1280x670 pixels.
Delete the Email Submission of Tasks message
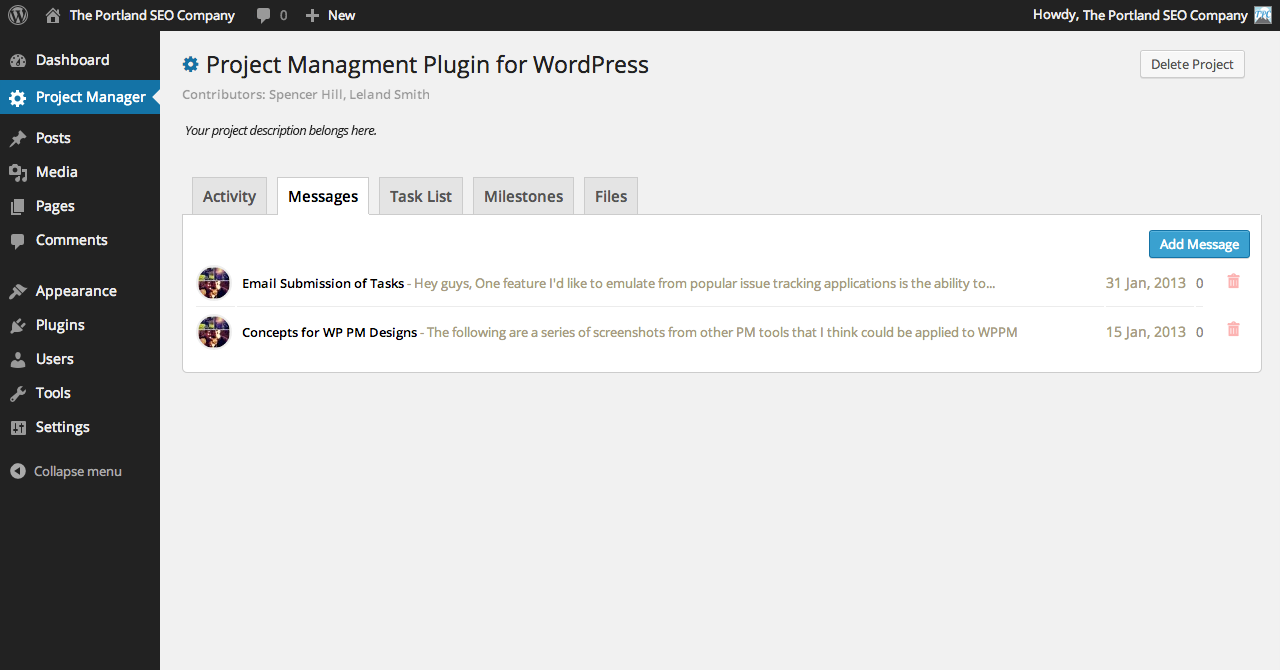1233,282
